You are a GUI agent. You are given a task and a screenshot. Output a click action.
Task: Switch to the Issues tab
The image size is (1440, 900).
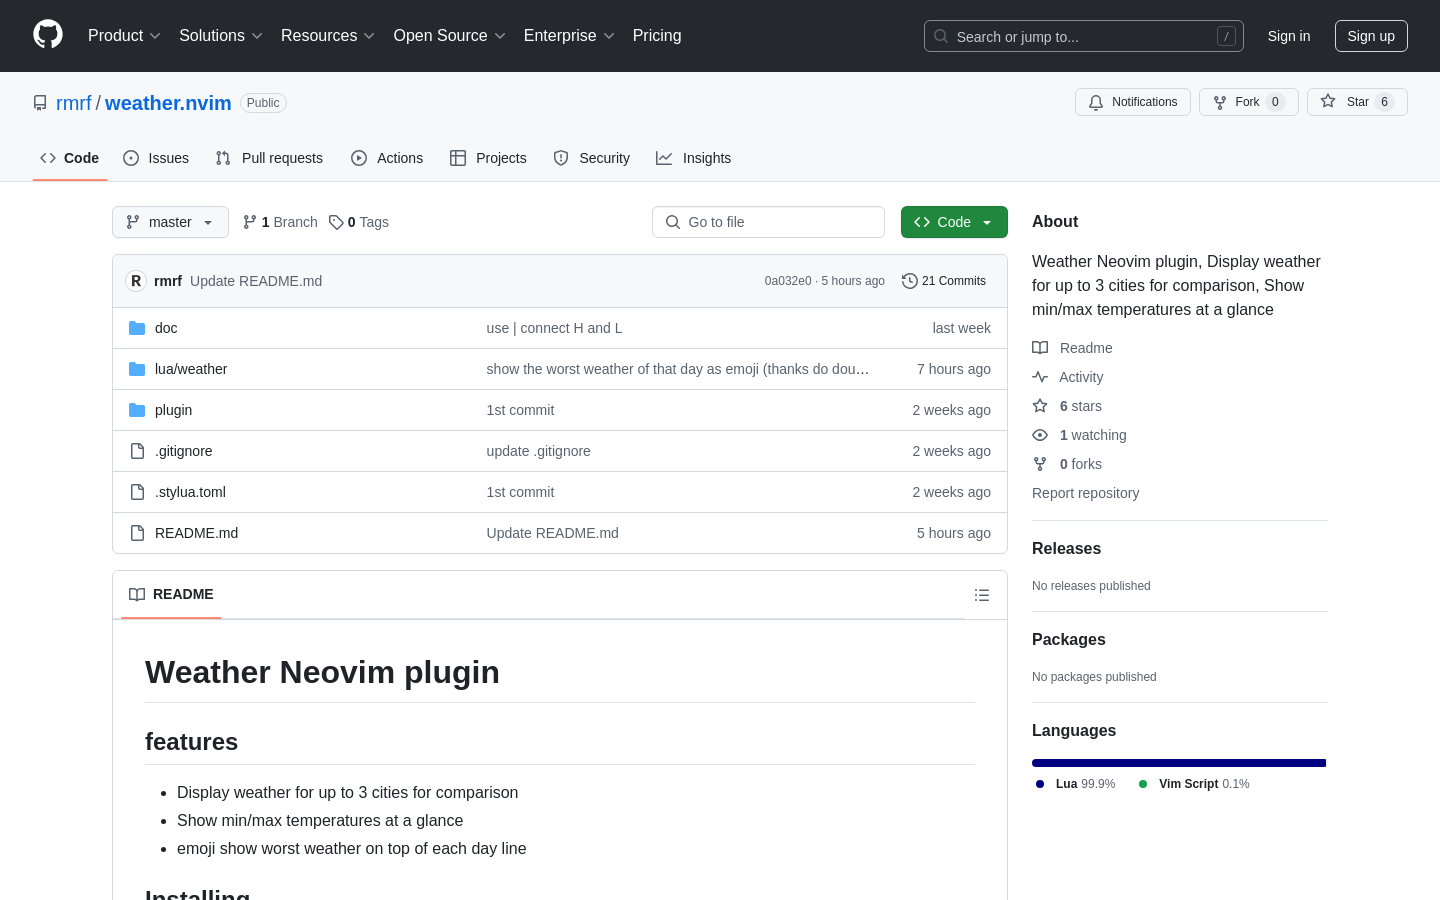pyautogui.click(x=156, y=158)
